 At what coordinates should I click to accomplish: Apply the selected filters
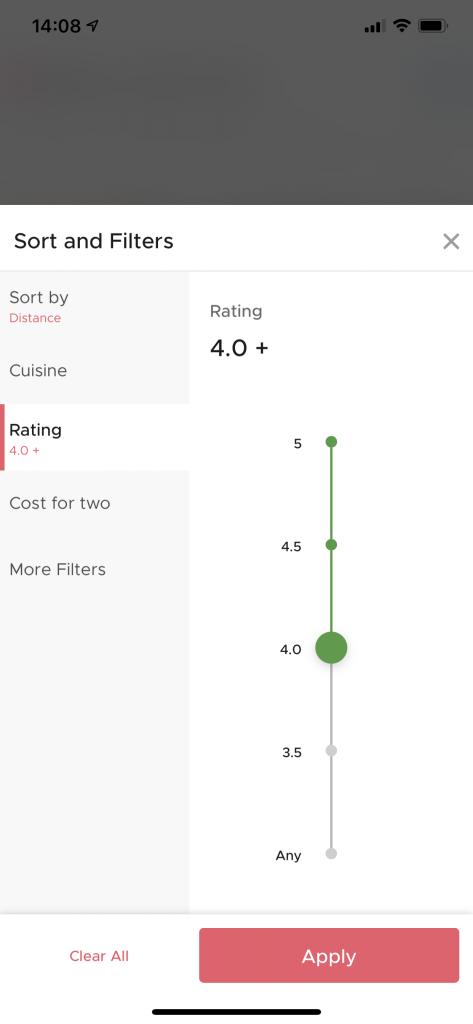[x=329, y=955]
